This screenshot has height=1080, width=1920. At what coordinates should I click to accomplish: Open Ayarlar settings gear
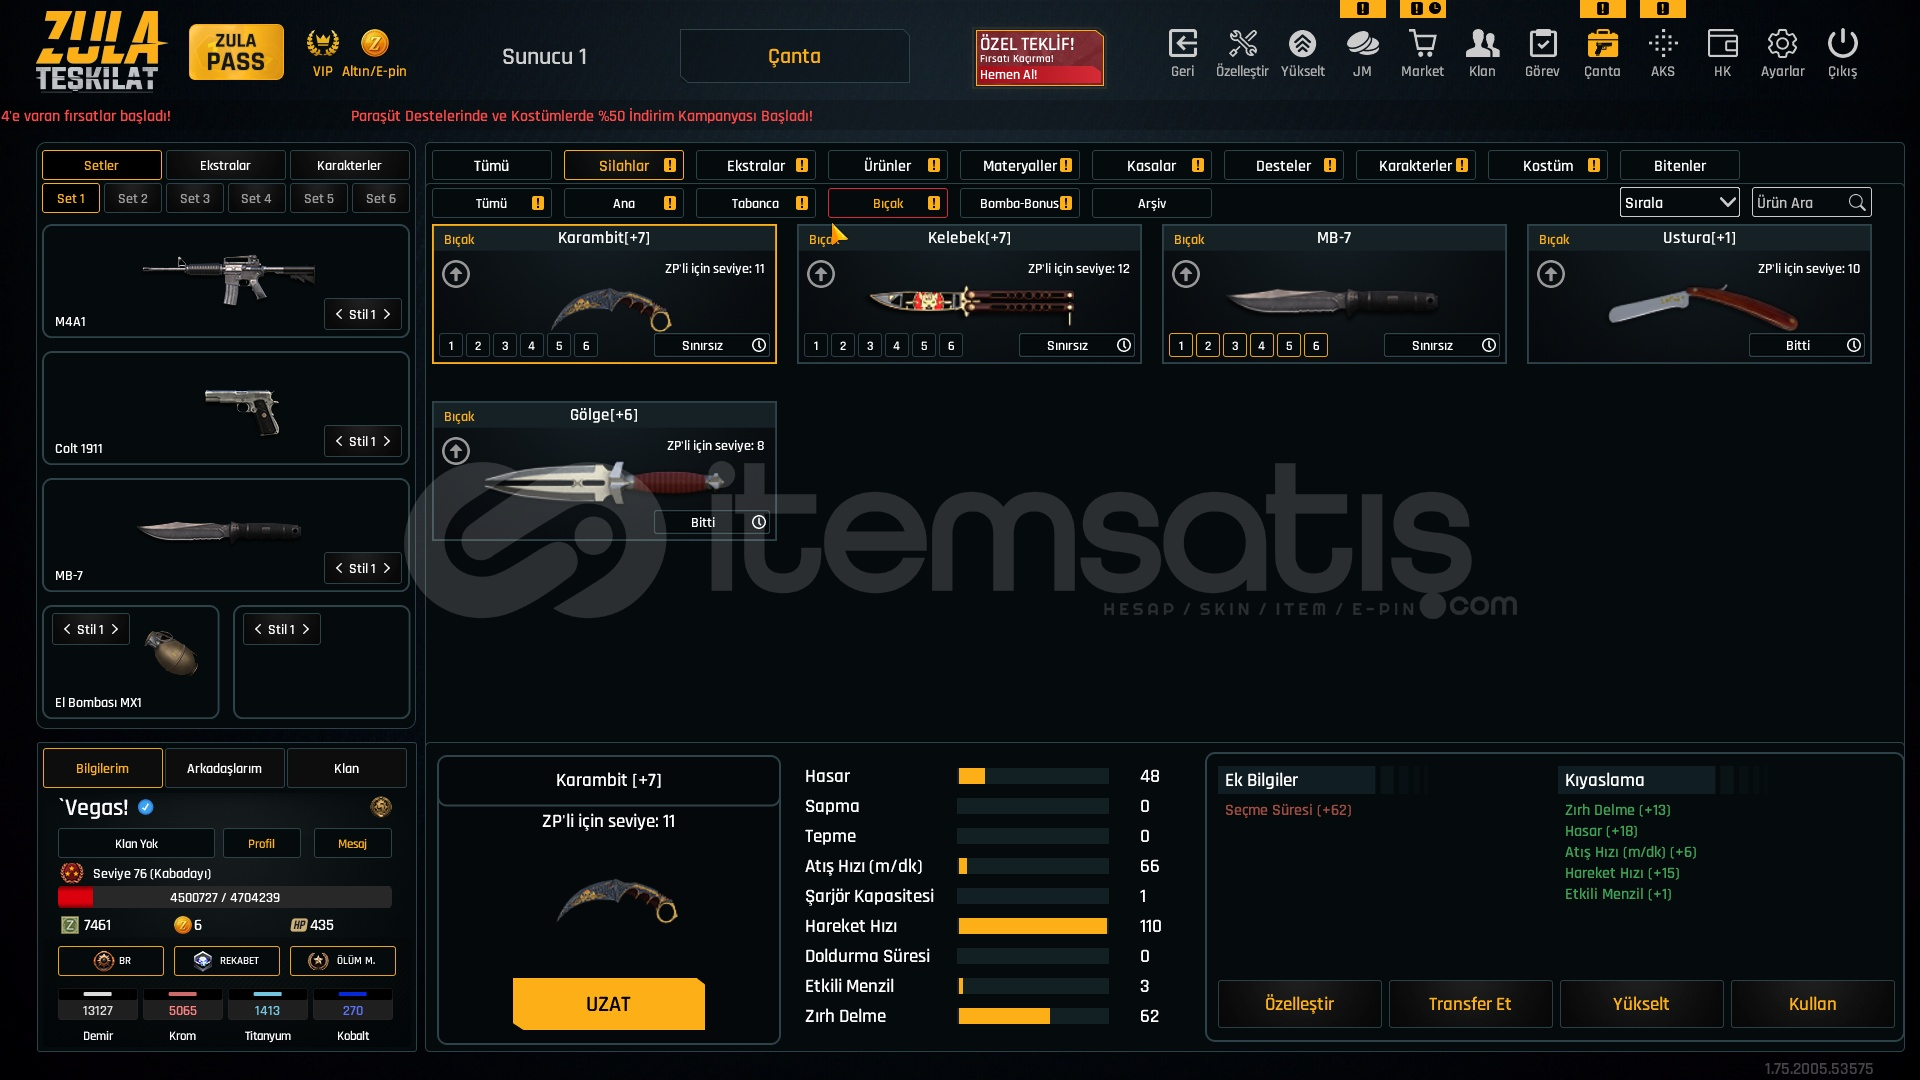click(1782, 44)
